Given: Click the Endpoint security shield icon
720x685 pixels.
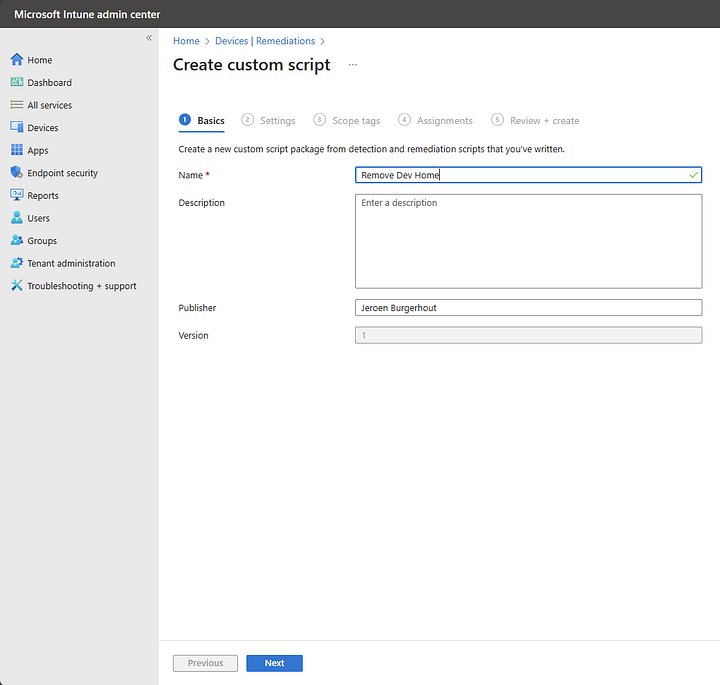Looking at the screenshot, I should (x=17, y=172).
